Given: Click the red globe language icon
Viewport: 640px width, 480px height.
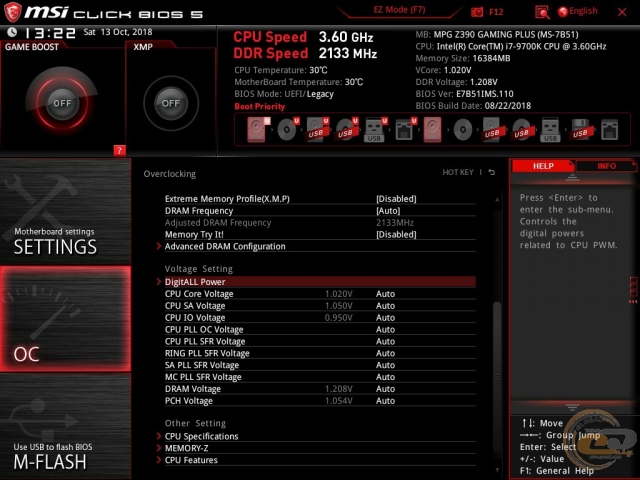Looking at the screenshot, I should pyautogui.click(x=562, y=12).
